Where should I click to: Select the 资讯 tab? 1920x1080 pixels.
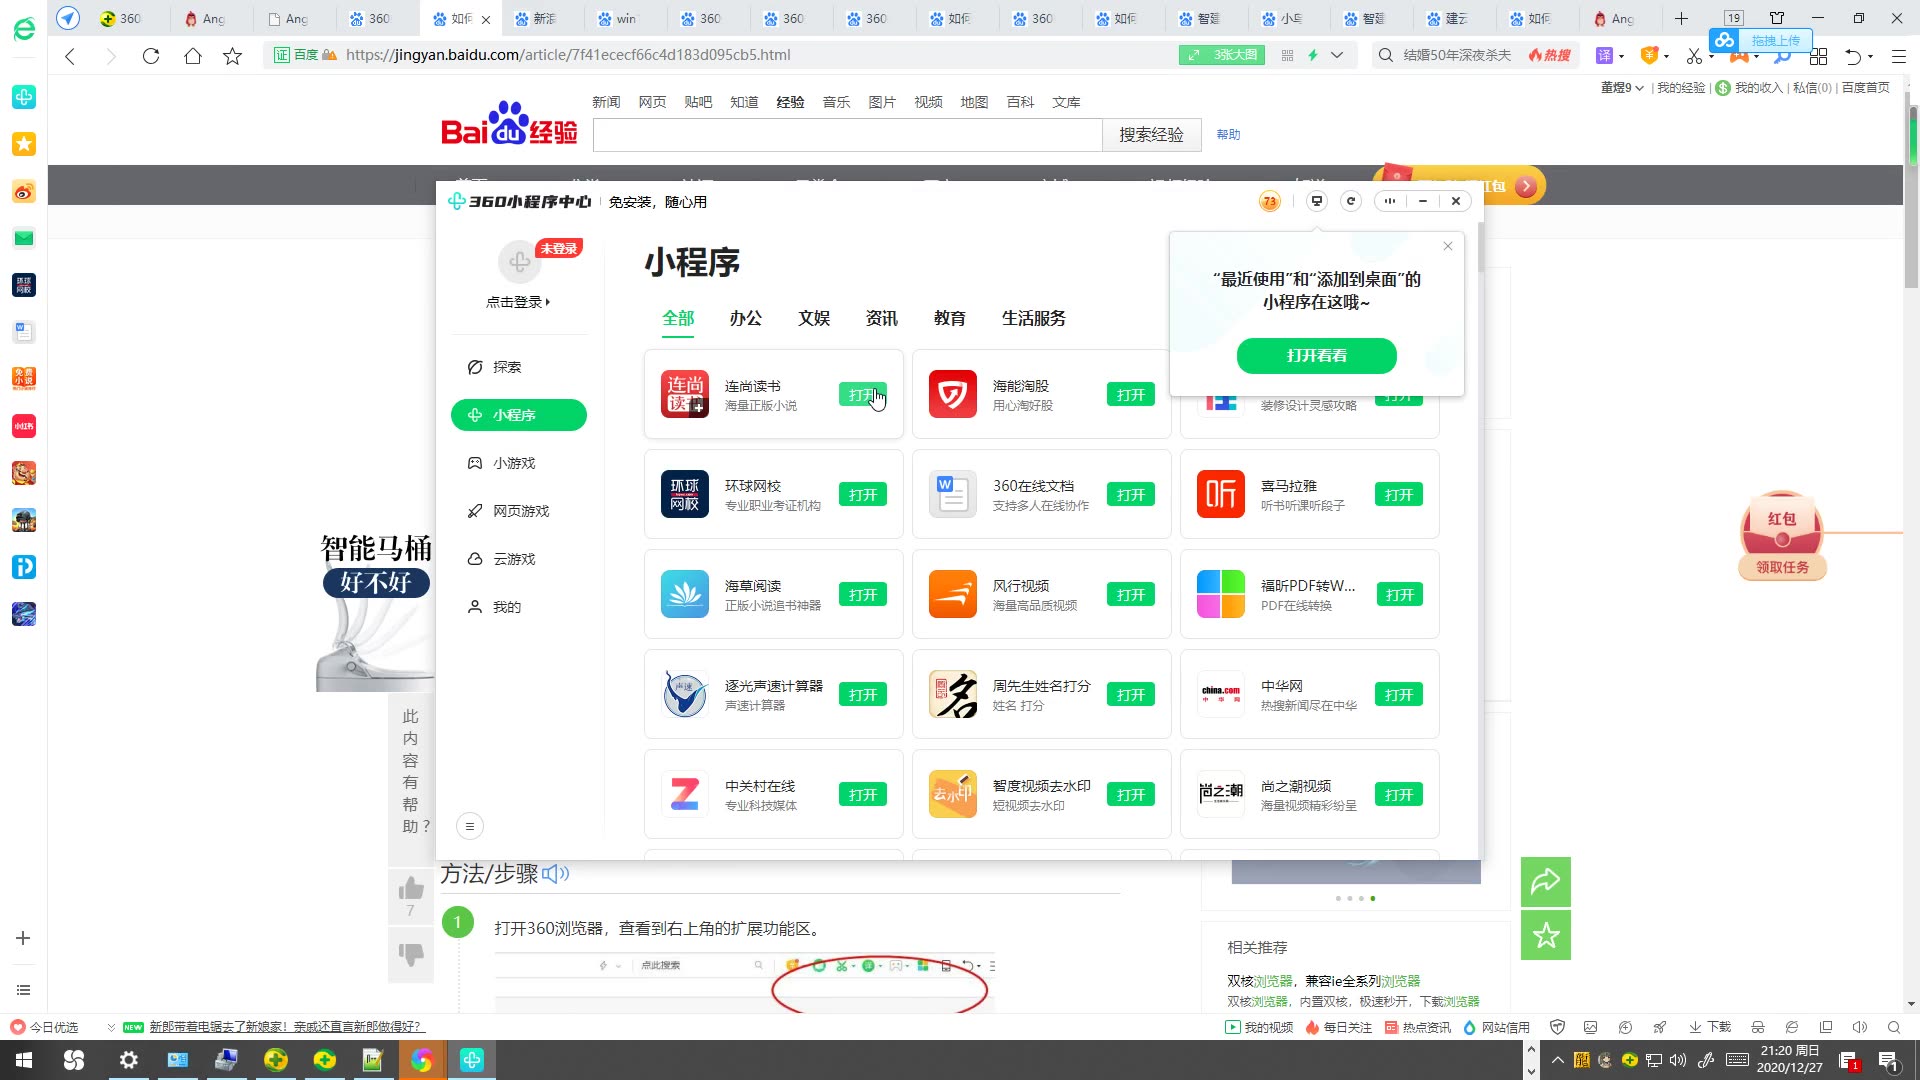click(x=882, y=318)
